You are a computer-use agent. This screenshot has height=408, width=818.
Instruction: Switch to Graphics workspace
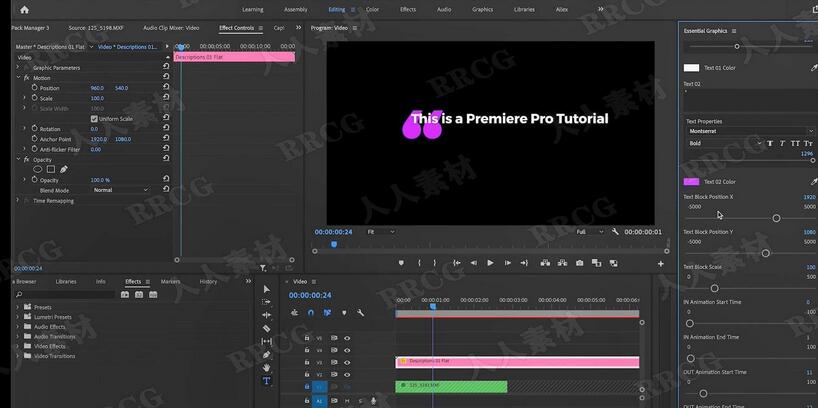[483, 9]
